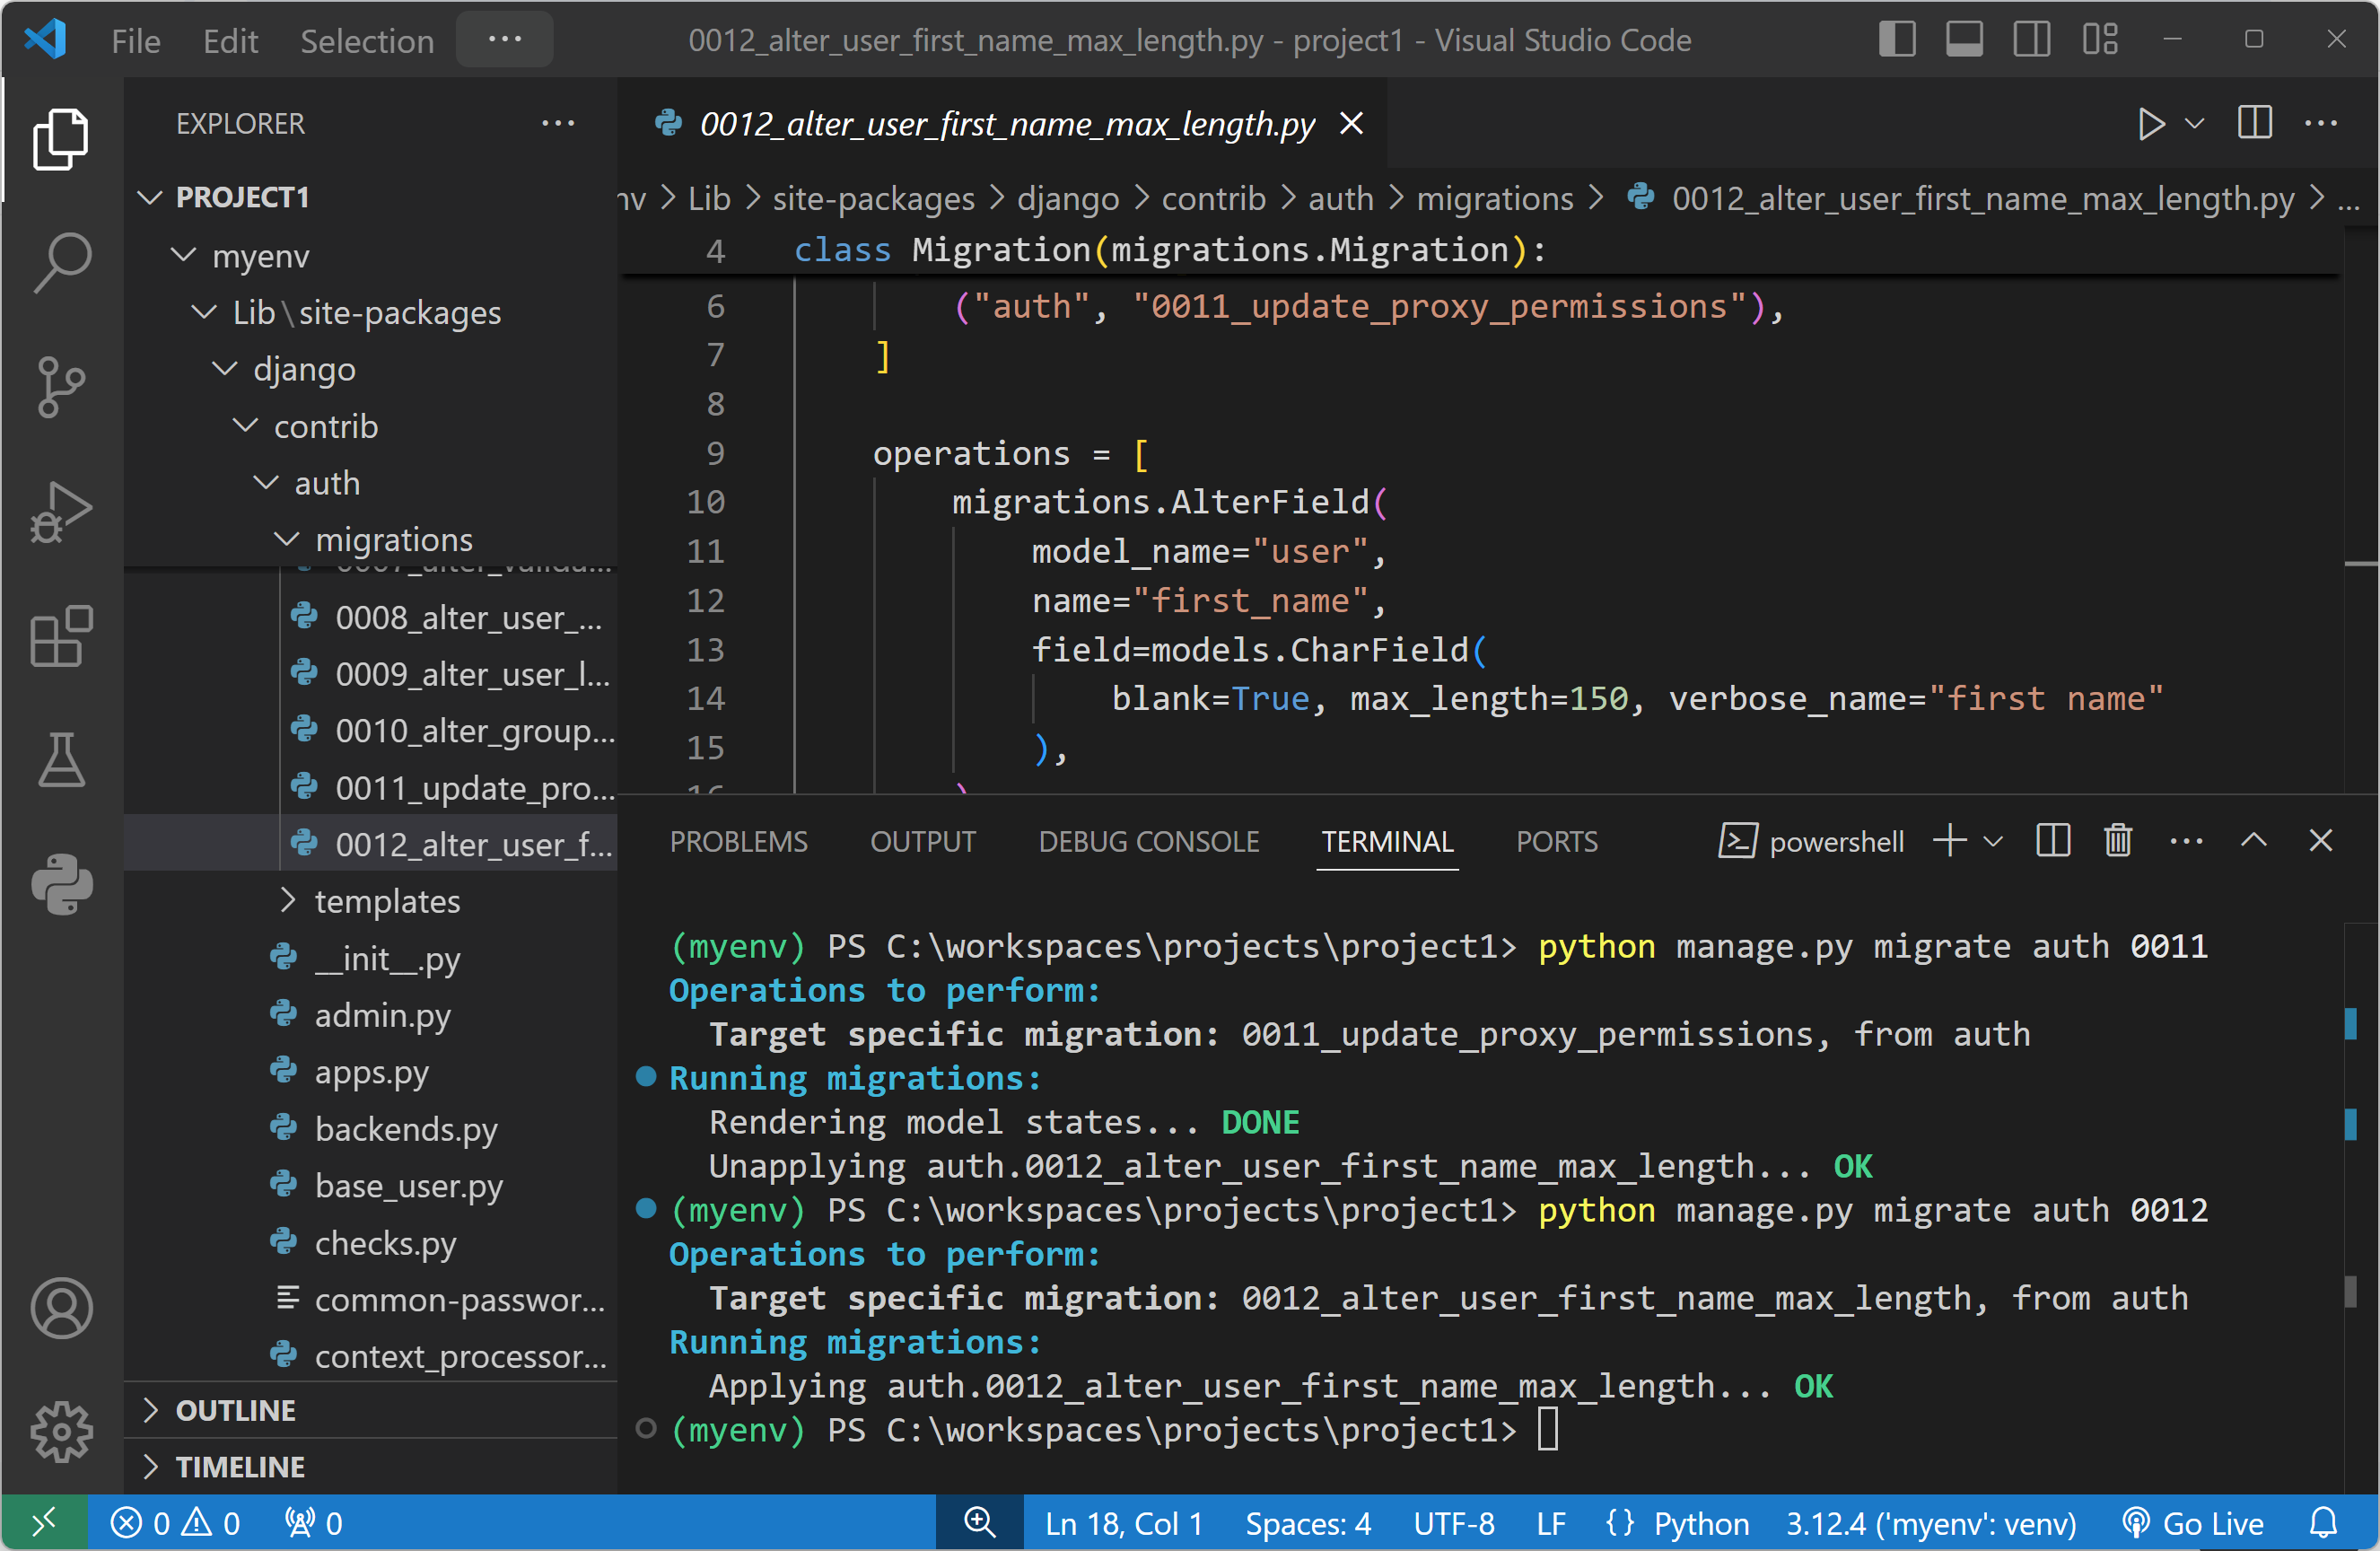Switch to the PROBLEMS tab
The width and height of the screenshot is (2380, 1551).
point(738,841)
